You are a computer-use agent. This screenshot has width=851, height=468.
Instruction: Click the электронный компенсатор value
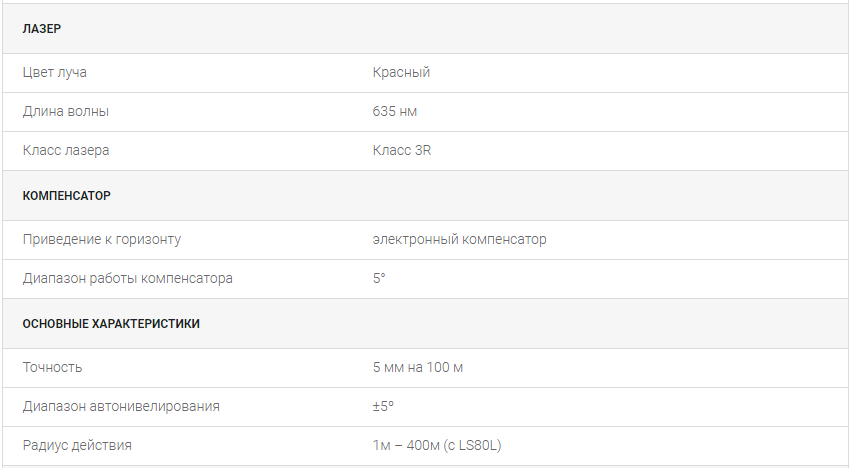459,239
